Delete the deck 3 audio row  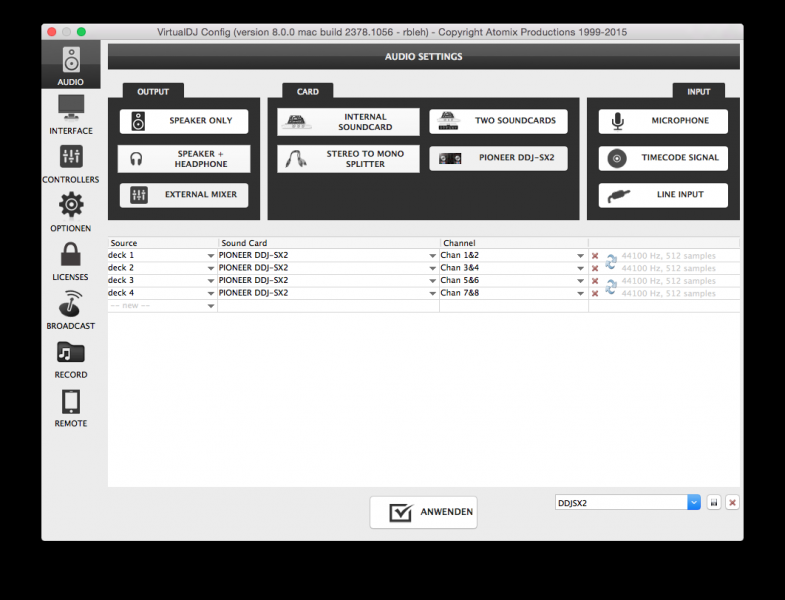point(595,280)
